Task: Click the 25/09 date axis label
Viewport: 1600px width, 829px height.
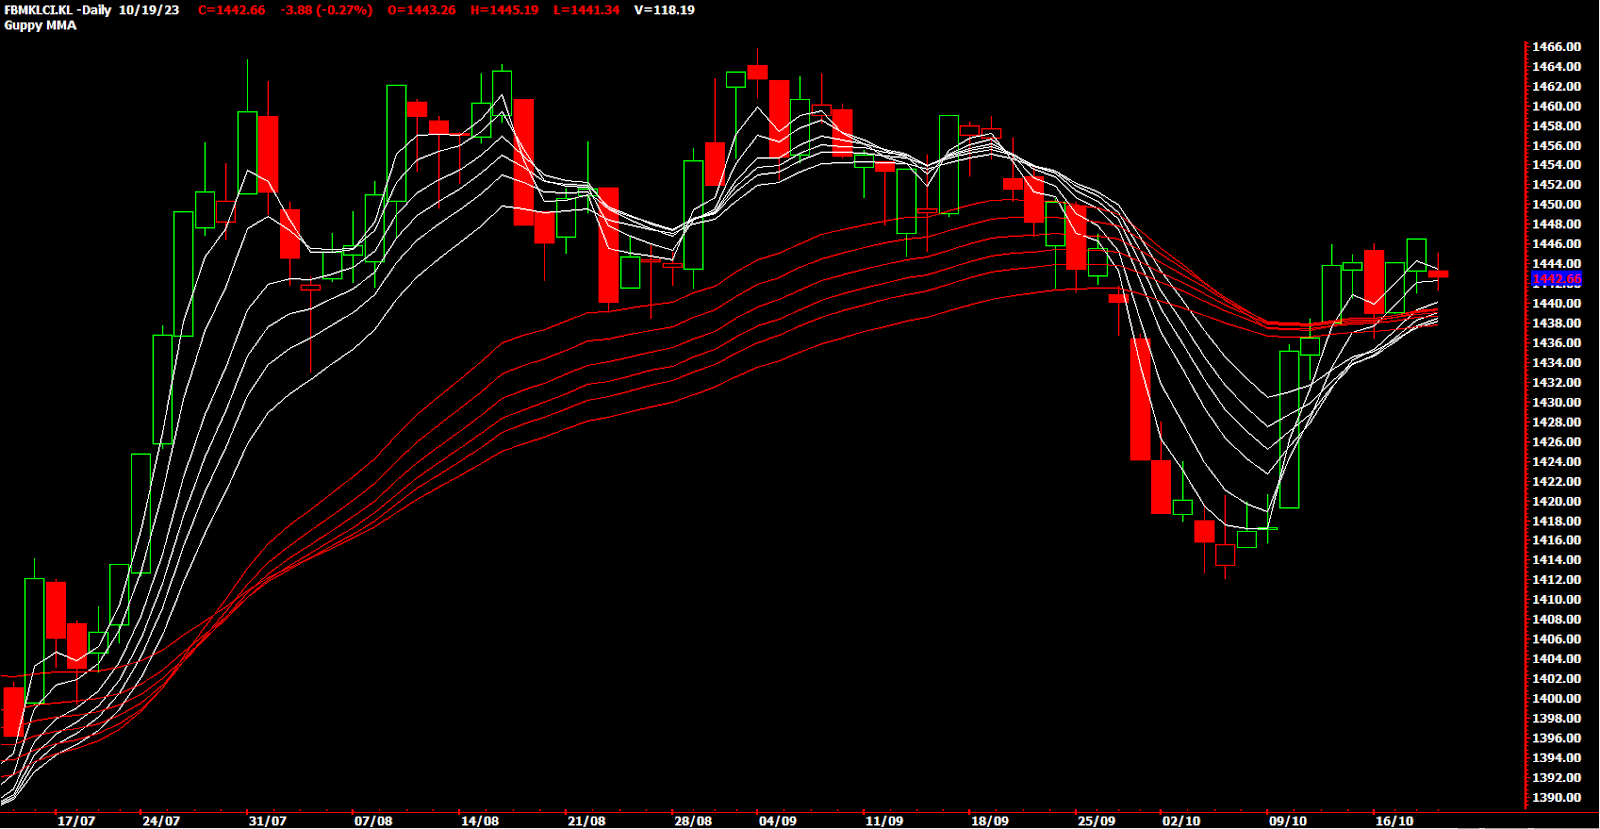Action: pos(1096,821)
